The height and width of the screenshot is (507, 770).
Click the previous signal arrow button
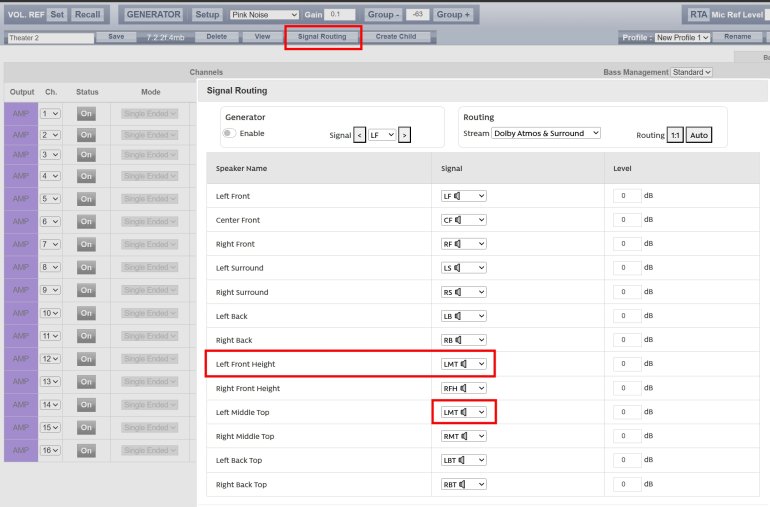coord(360,134)
